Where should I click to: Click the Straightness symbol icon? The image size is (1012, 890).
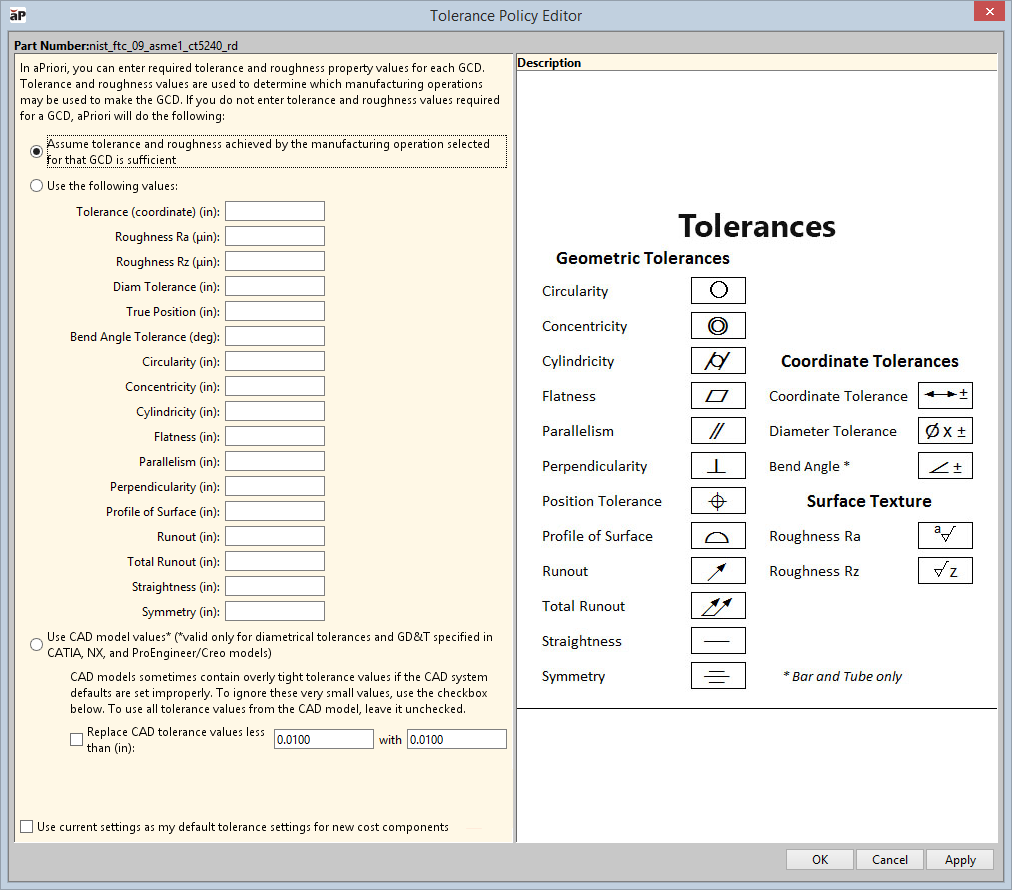(718, 641)
